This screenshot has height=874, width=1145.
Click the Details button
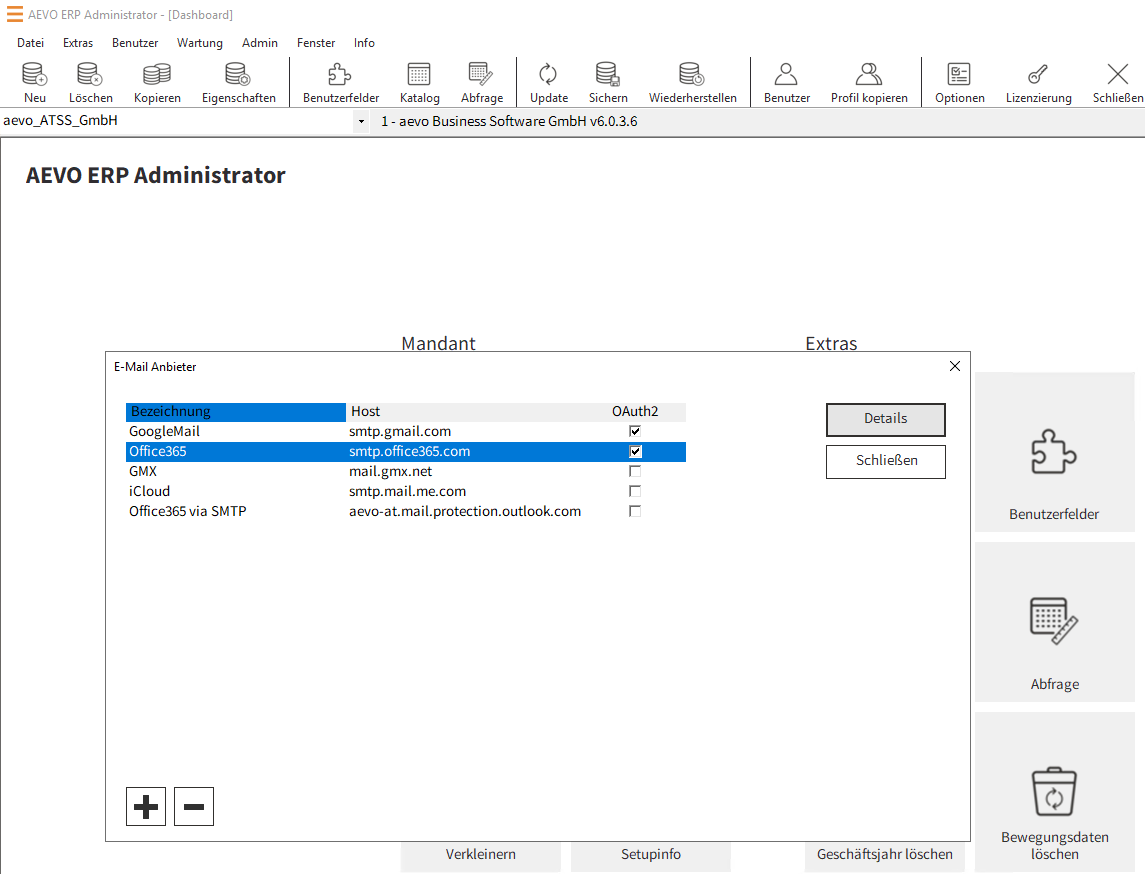(x=885, y=419)
